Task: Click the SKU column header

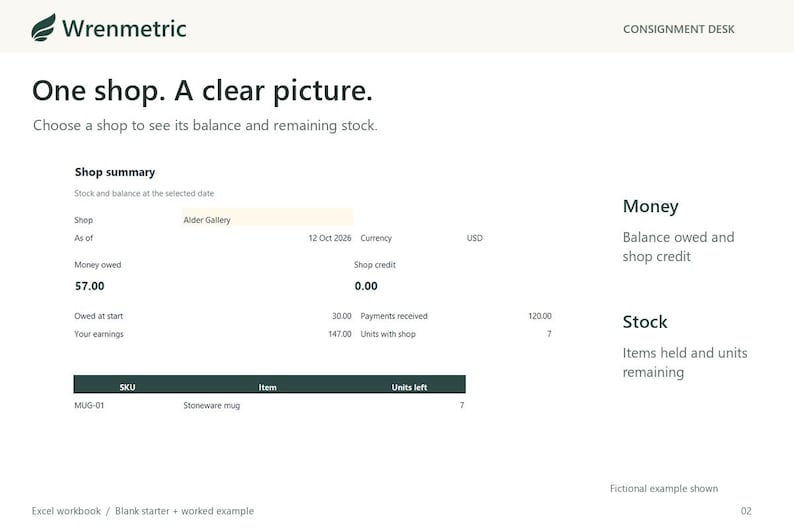Action: pos(128,387)
